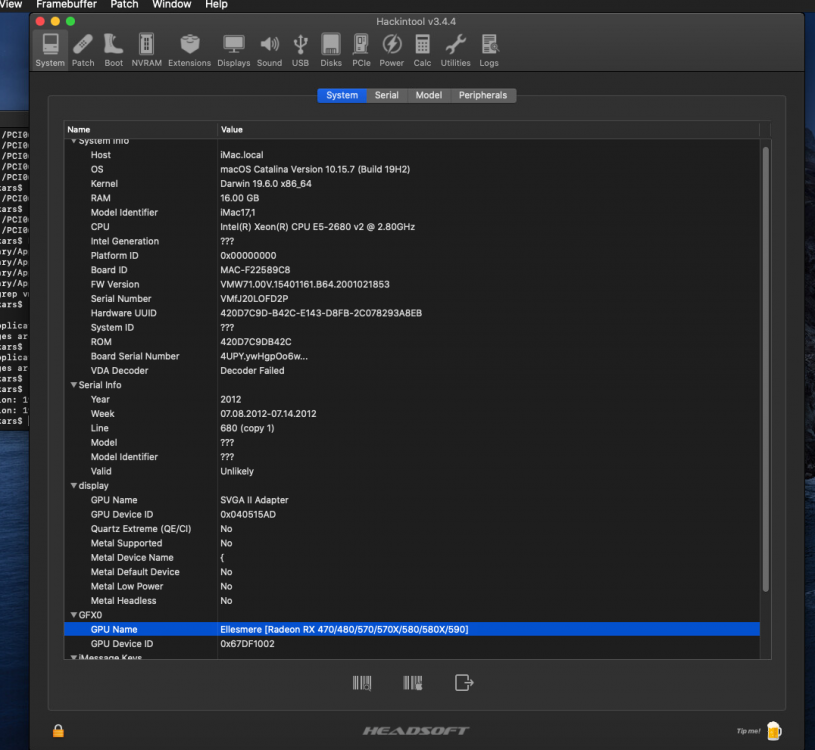
Task: Open the Patch toolbar section
Action: tap(83, 50)
